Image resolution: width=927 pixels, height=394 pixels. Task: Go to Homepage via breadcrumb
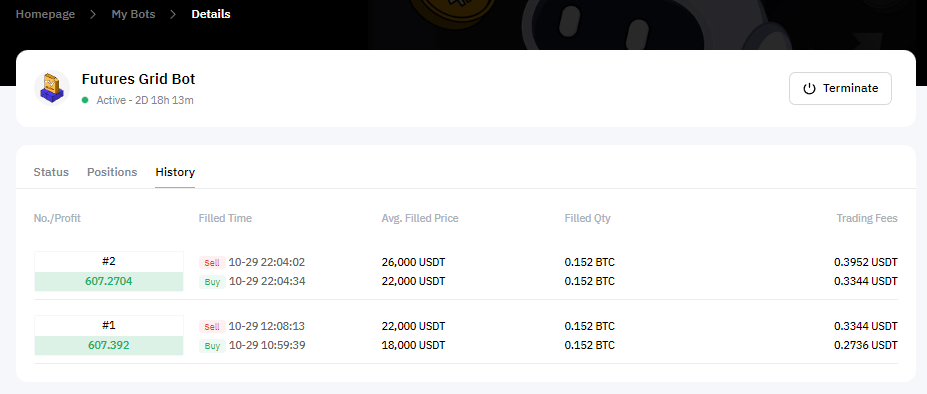[46, 14]
